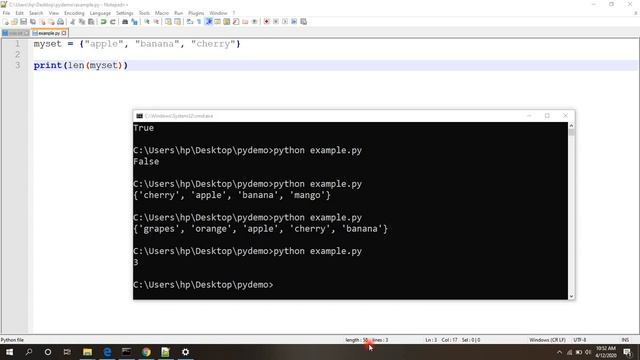This screenshot has width=640, height=360.
Task: Open Microsoft Edge from the taskbar
Action: 107,352
